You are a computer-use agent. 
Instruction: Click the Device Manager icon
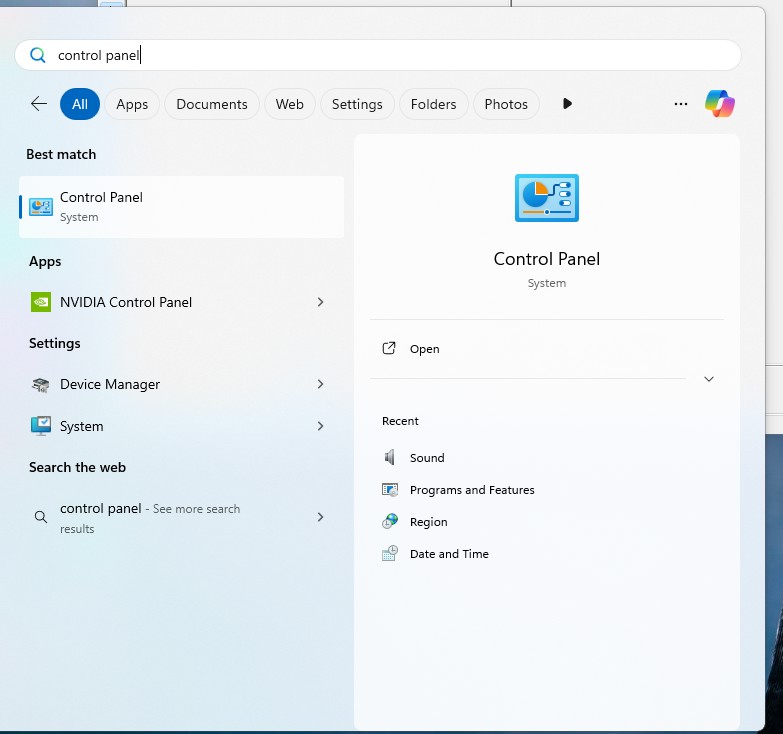pos(41,384)
